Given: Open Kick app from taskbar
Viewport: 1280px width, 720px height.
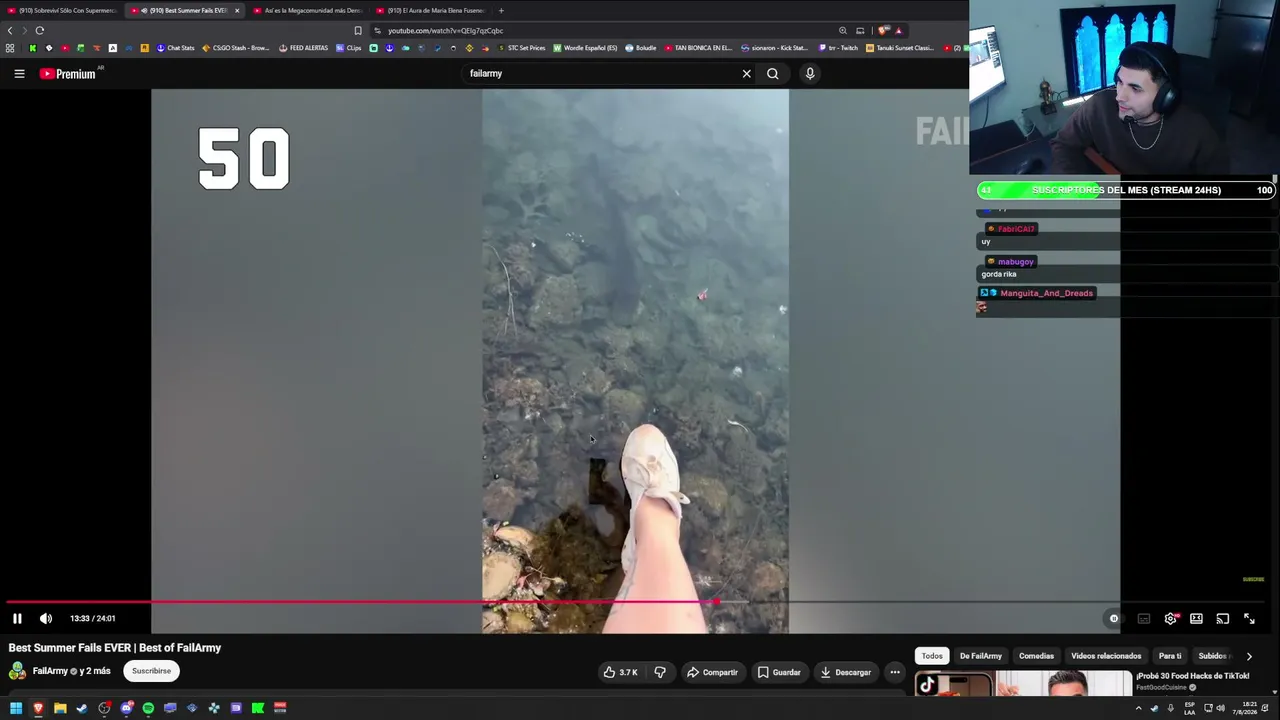Looking at the screenshot, I should point(258,708).
